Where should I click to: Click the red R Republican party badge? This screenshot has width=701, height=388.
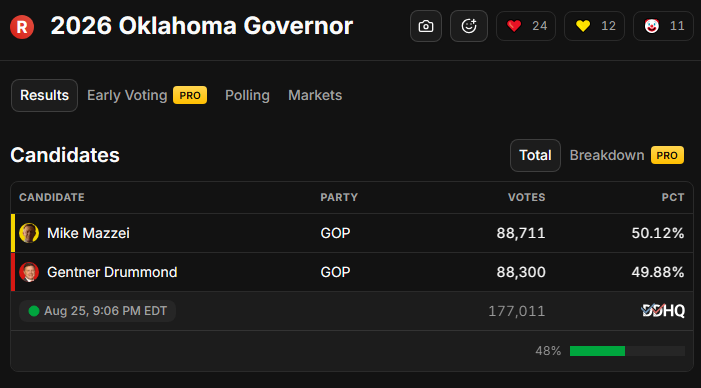click(22, 27)
